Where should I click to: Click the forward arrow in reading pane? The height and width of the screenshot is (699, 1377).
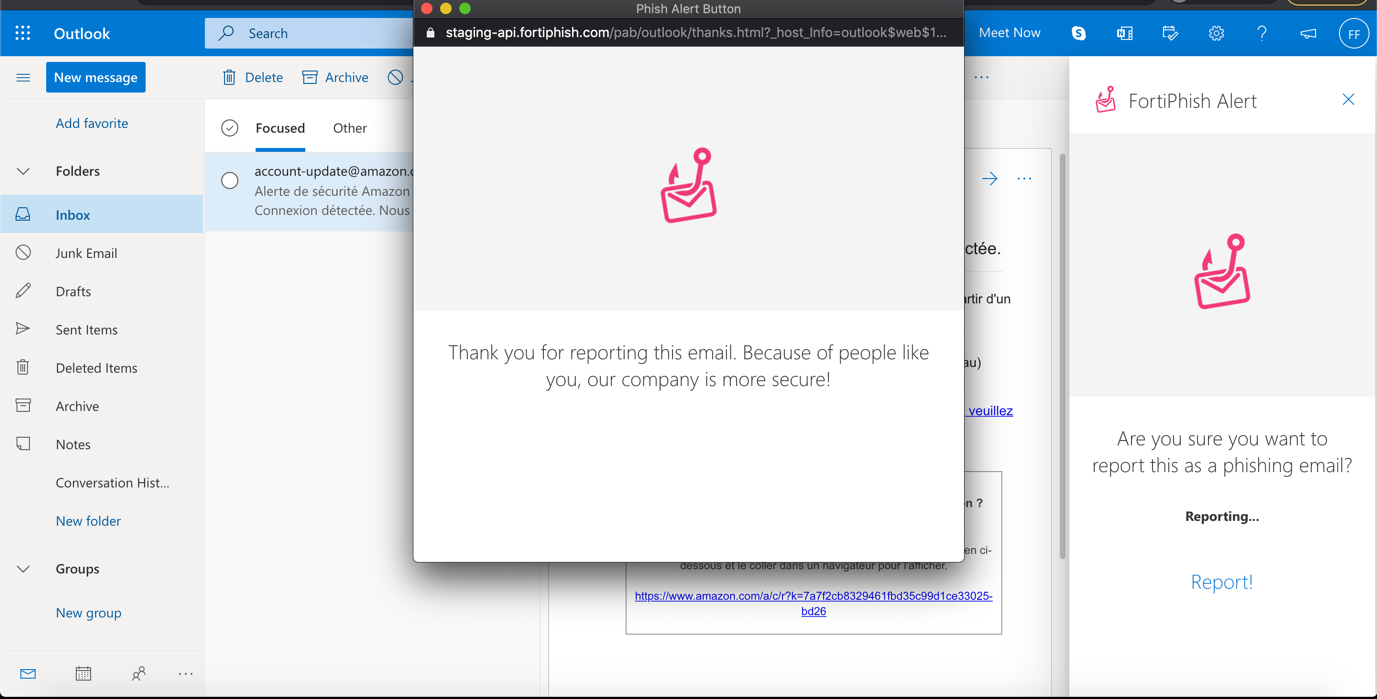[990, 179]
